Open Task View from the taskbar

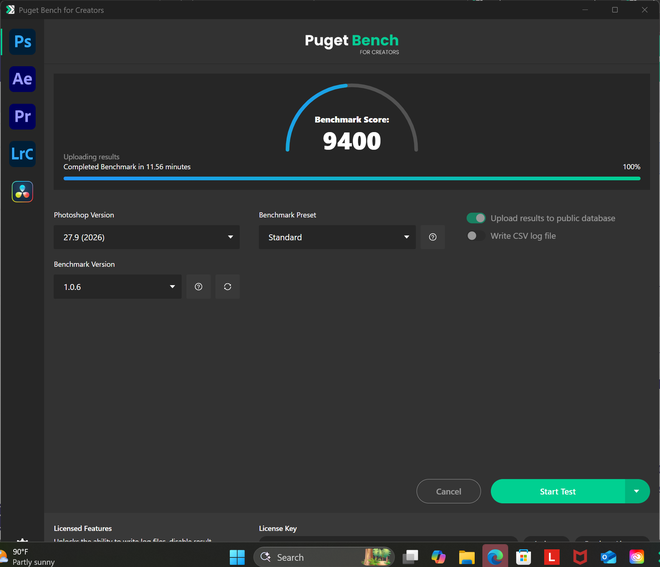point(410,557)
